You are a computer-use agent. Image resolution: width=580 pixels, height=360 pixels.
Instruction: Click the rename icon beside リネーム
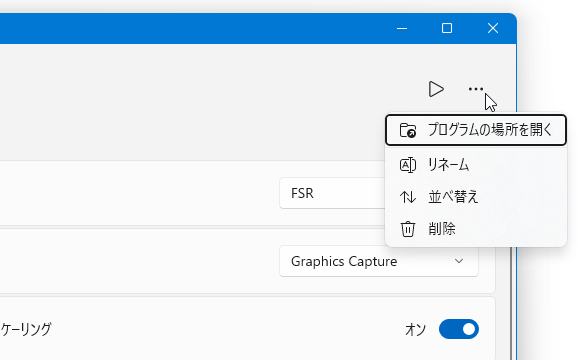(408, 165)
